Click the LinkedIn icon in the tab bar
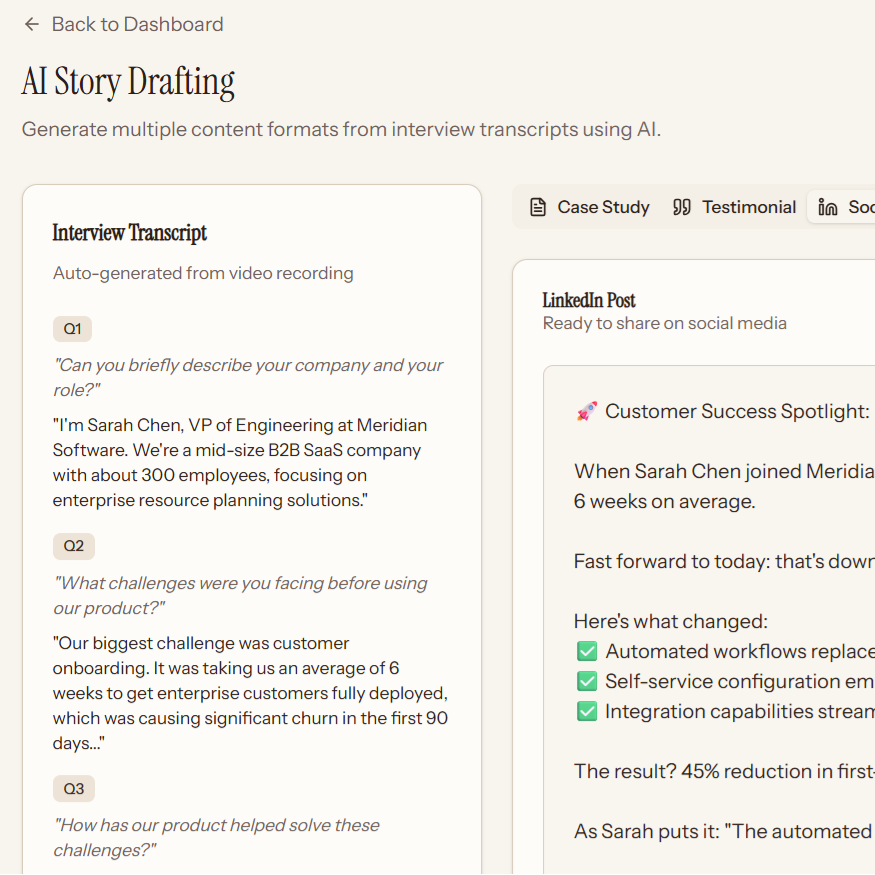Screen dimensions: 875x875 pos(828,207)
